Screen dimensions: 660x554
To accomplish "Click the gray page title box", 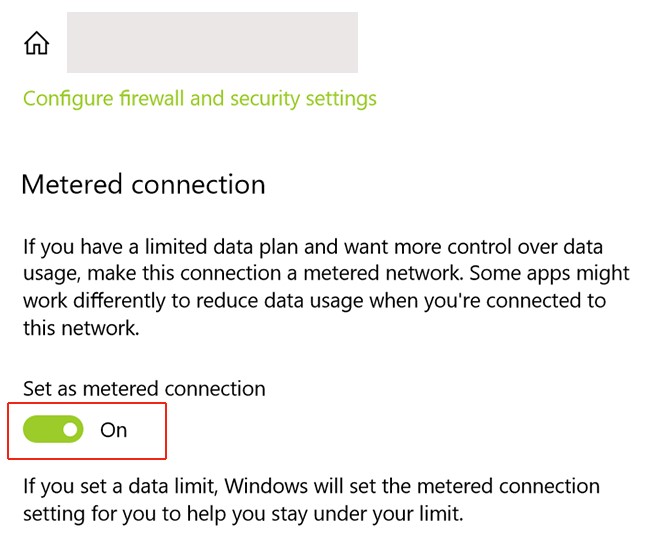I will pyautogui.click(x=212, y=42).
